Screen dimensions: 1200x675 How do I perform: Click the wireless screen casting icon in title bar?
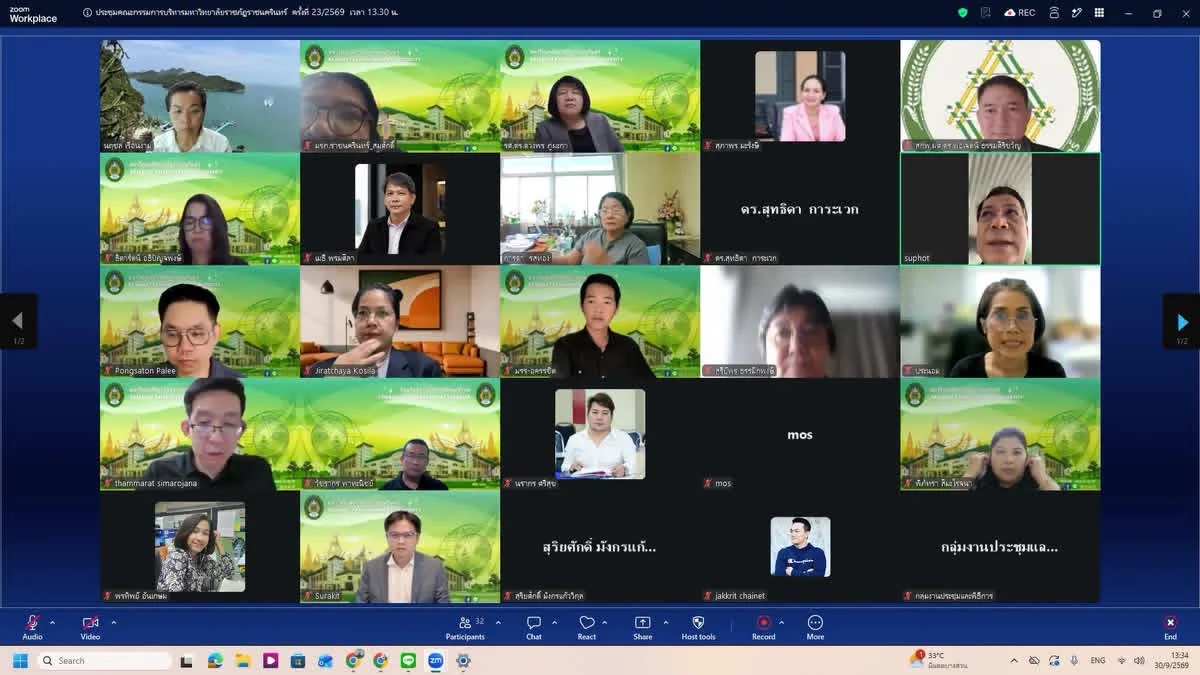coord(1053,13)
